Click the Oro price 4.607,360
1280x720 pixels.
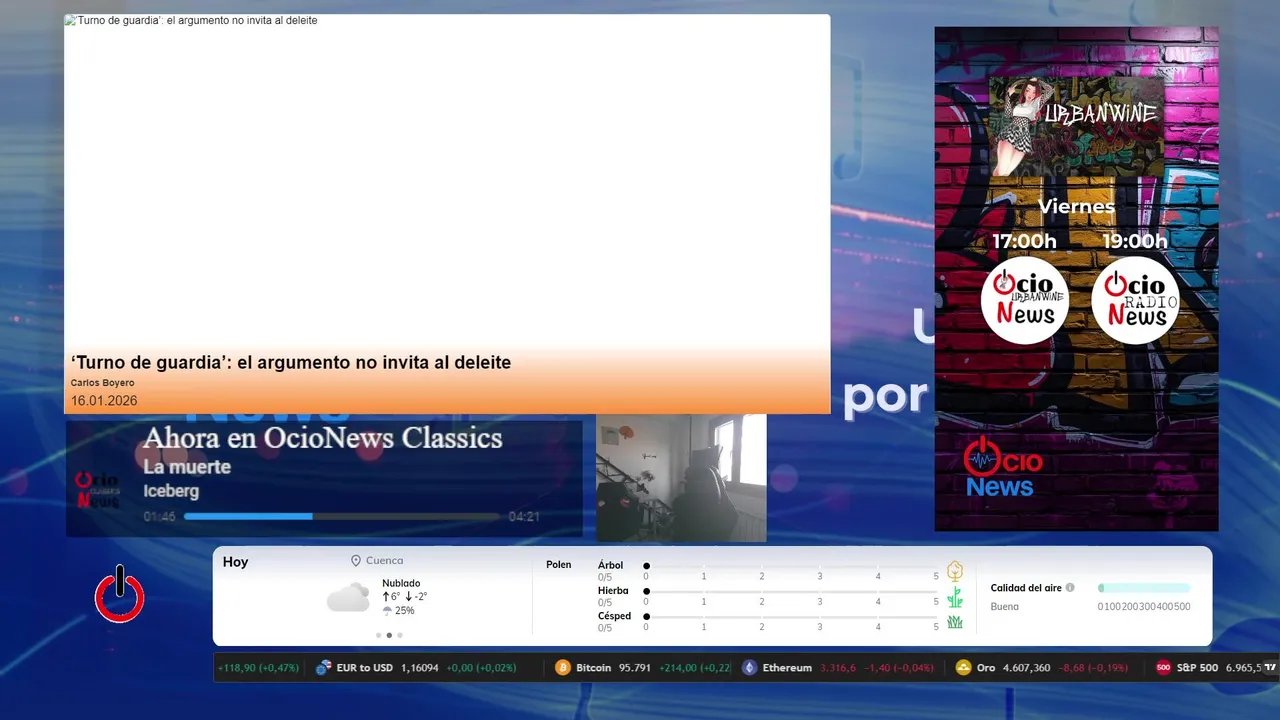click(1027, 667)
